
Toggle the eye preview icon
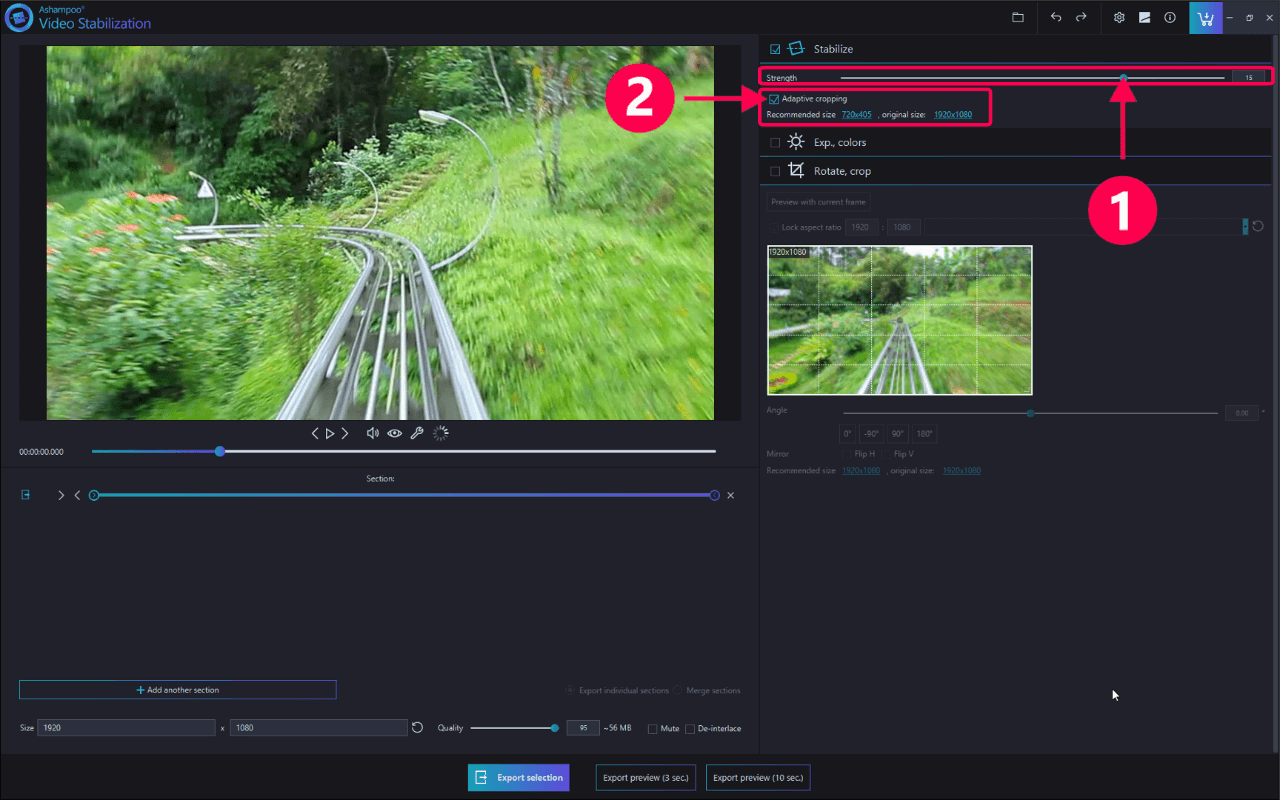point(395,434)
